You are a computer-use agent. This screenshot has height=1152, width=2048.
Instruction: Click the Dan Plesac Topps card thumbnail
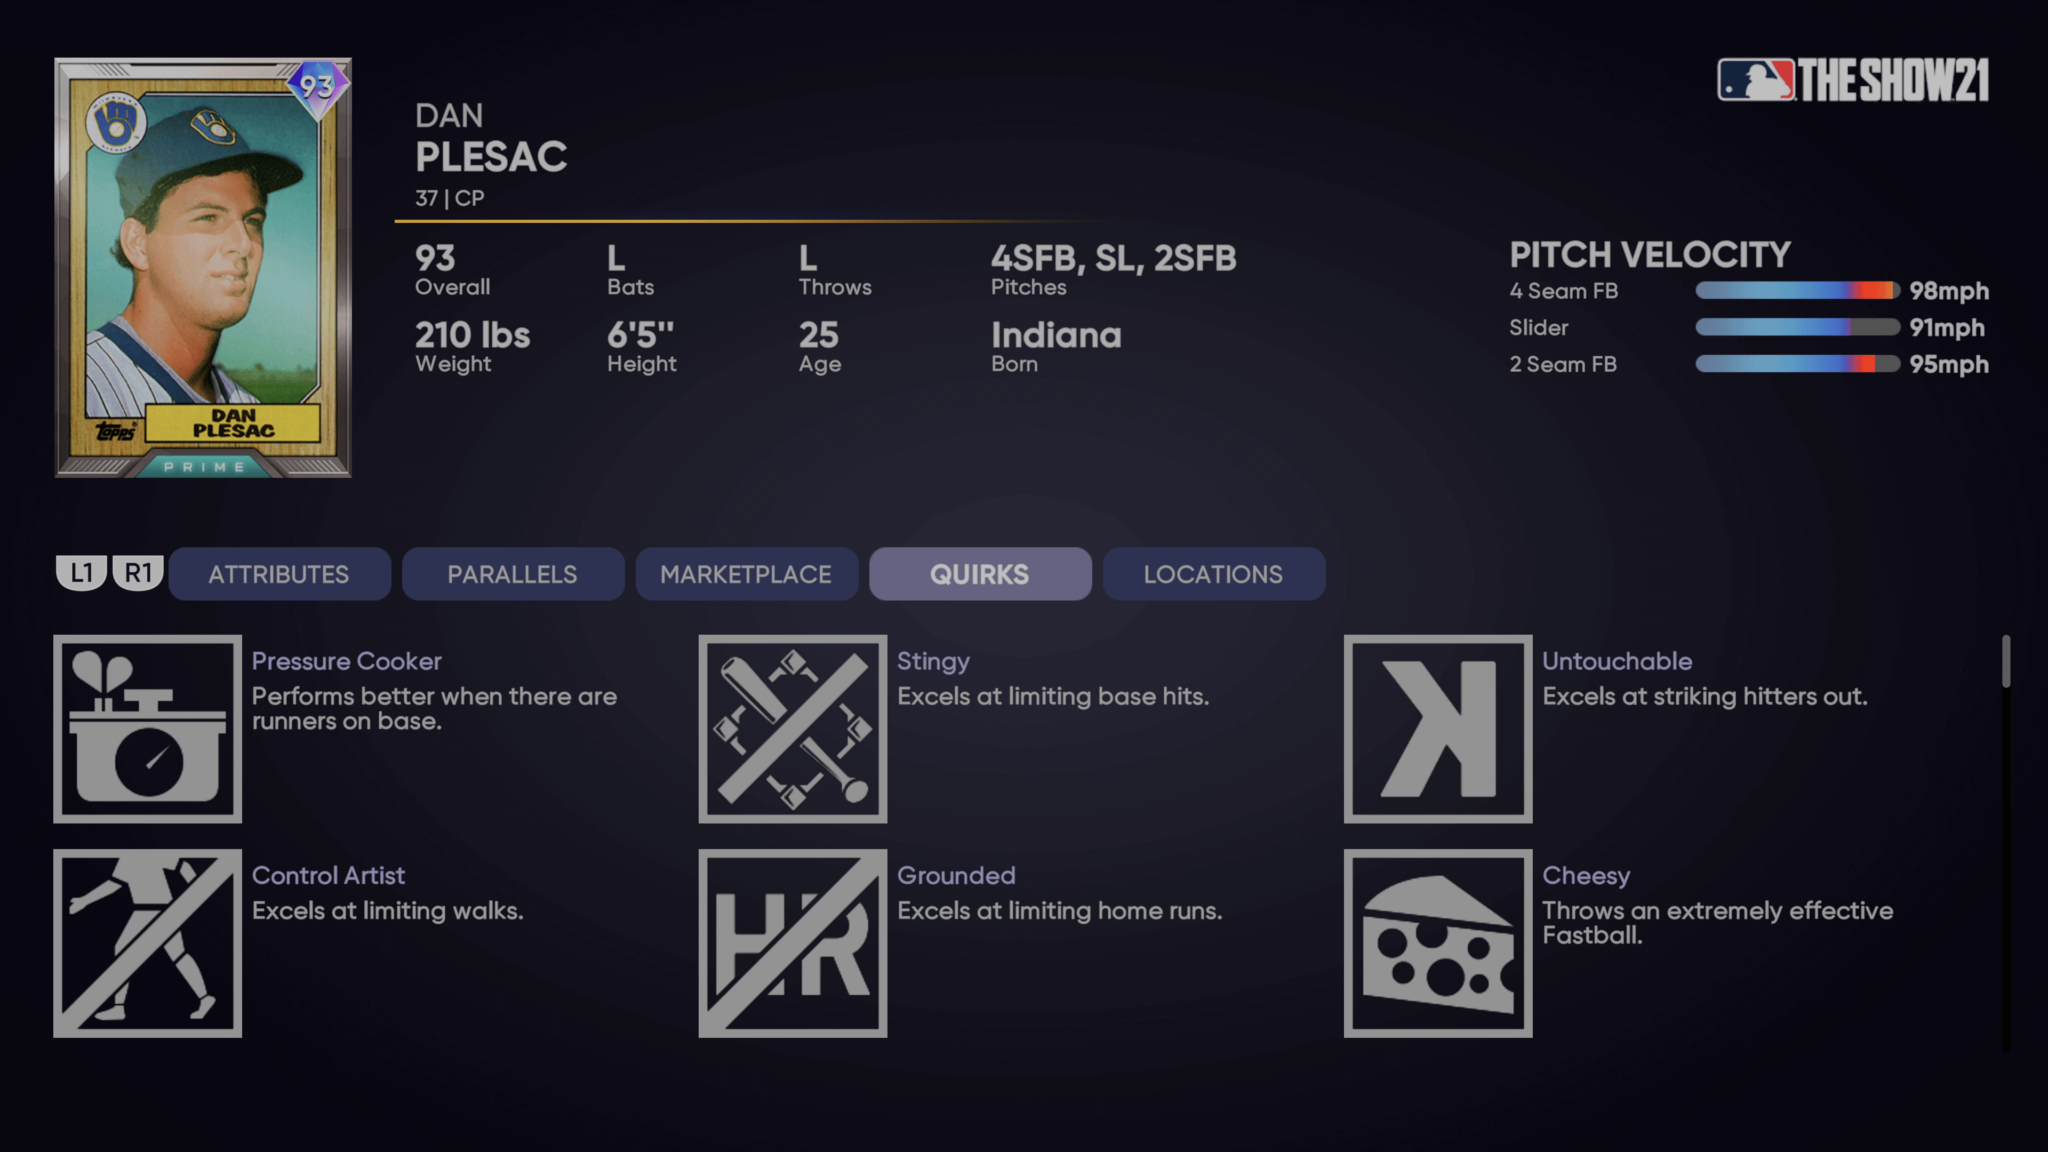[203, 268]
